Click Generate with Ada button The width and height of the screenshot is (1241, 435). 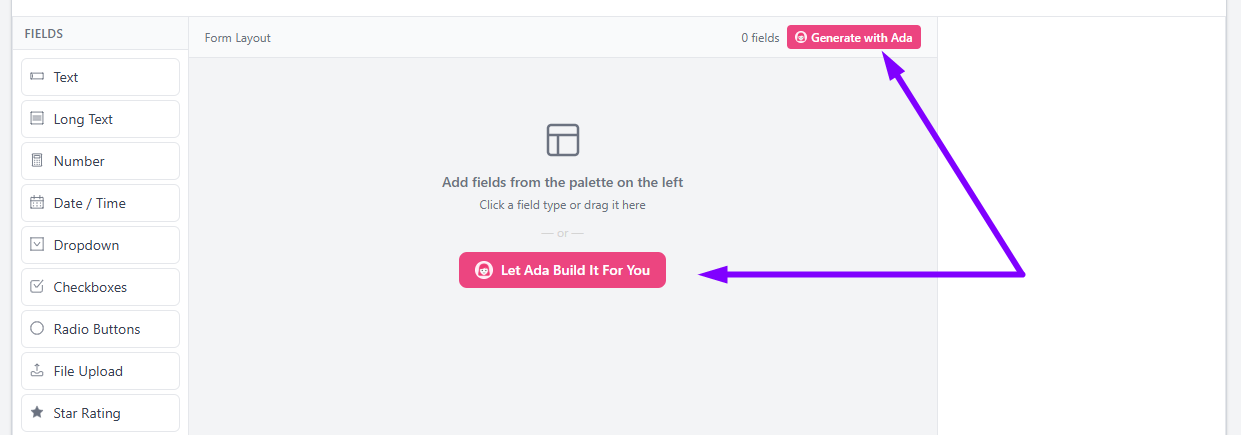(854, 37)
